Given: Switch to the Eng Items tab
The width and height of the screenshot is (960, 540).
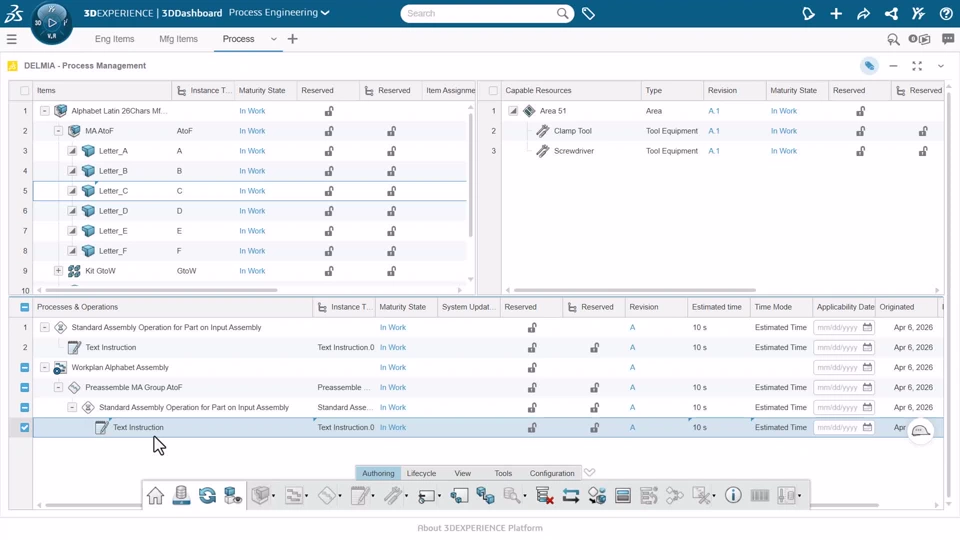Looking at the screenshot, I should click(114, 39).
